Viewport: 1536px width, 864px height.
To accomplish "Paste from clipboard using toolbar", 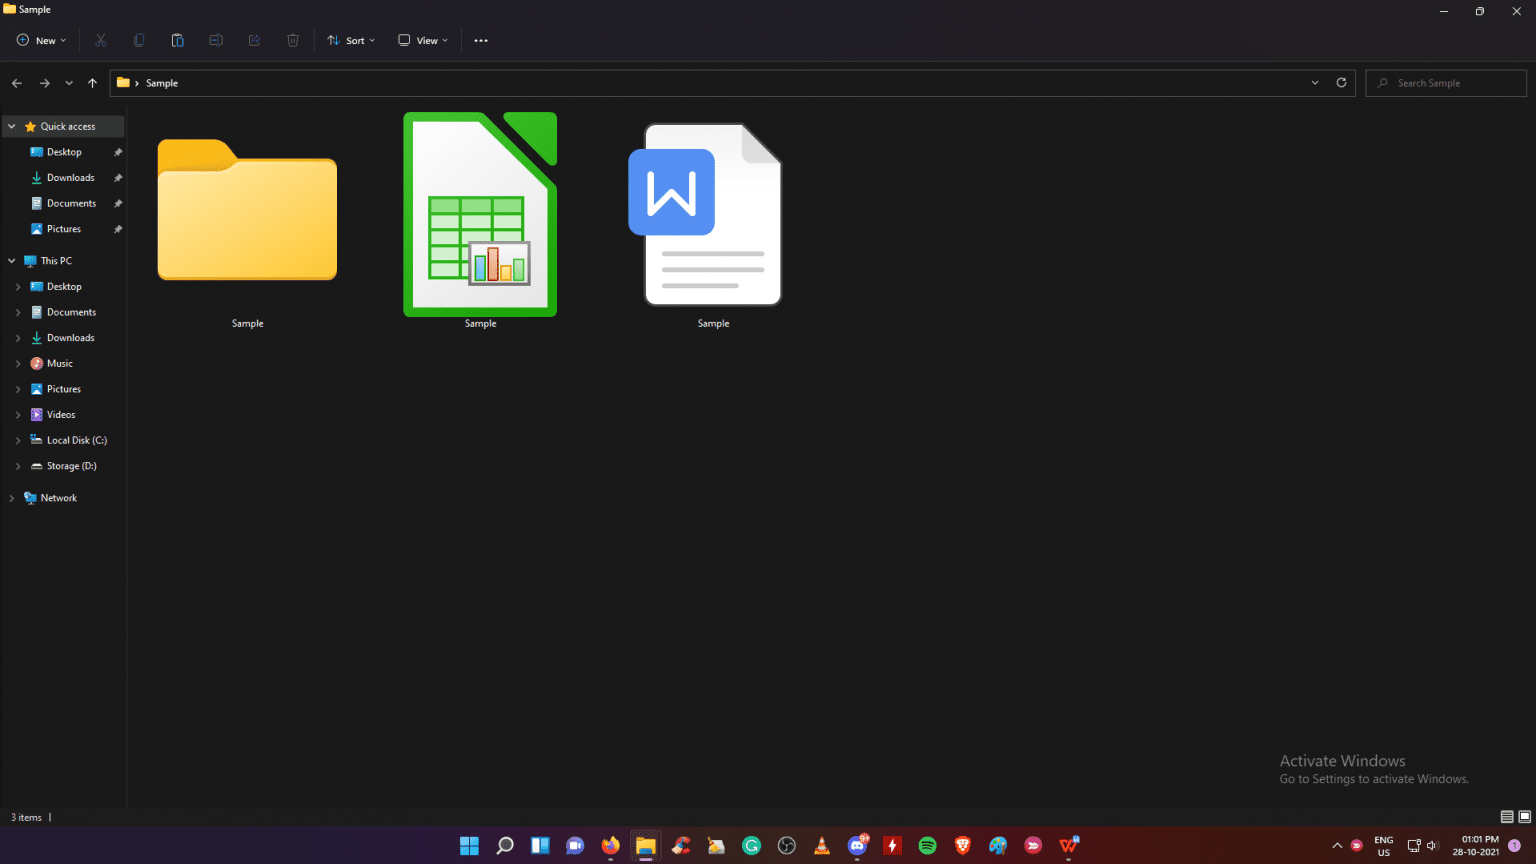I will tap(177, 40).
